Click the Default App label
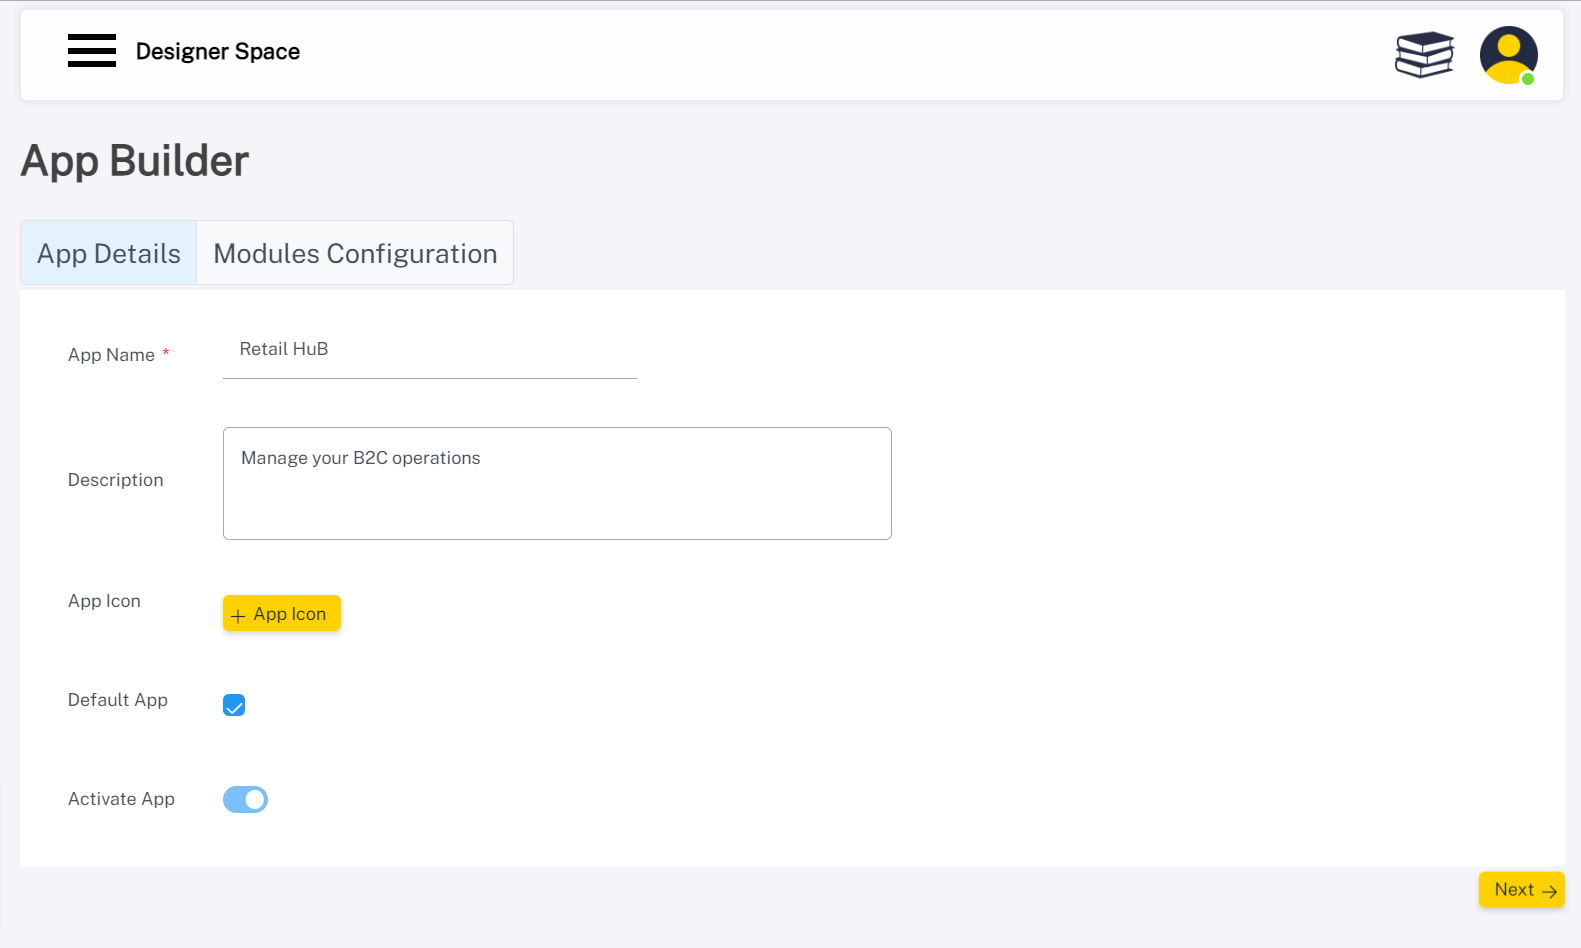 [x=118, y=700]
